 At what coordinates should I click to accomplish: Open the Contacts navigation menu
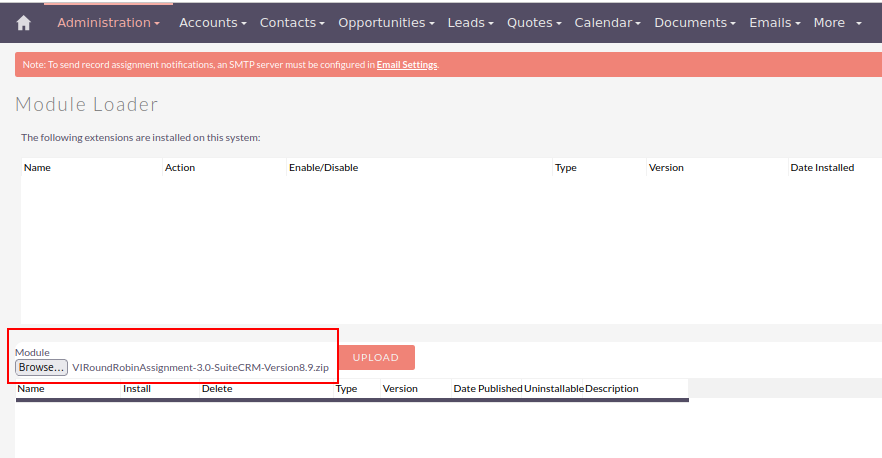pyautogui.click(x=292, y=22)
